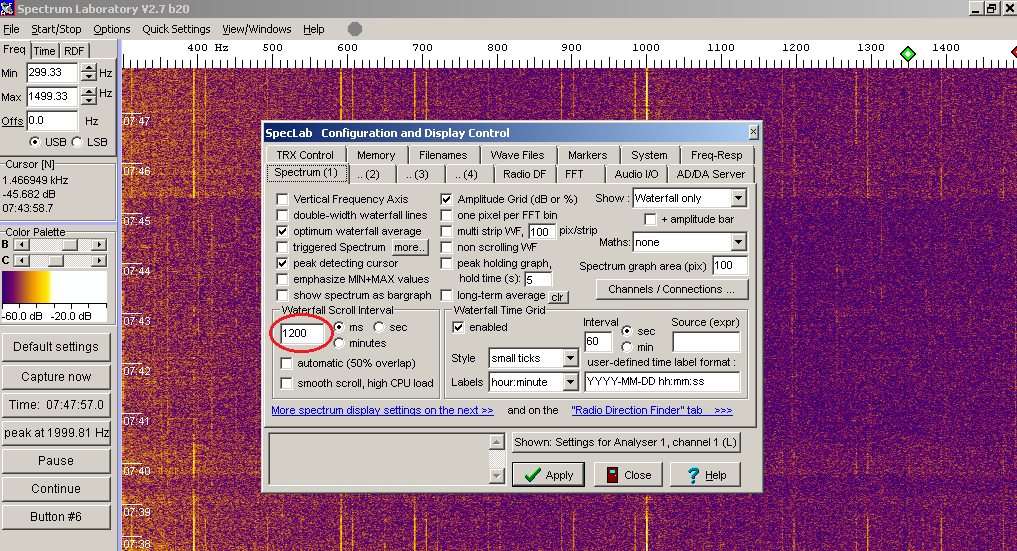Click the dialog Close button
Screen dimensions: 1017x551
pyautogui.click(x=628, y=475)
